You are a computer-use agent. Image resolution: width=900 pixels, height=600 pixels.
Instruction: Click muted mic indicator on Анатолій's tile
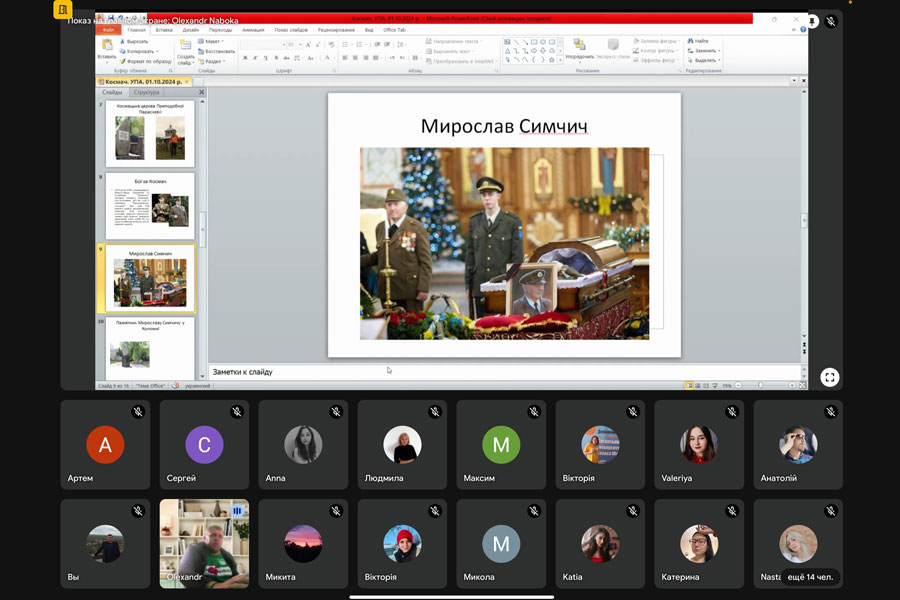coord(831,412)
